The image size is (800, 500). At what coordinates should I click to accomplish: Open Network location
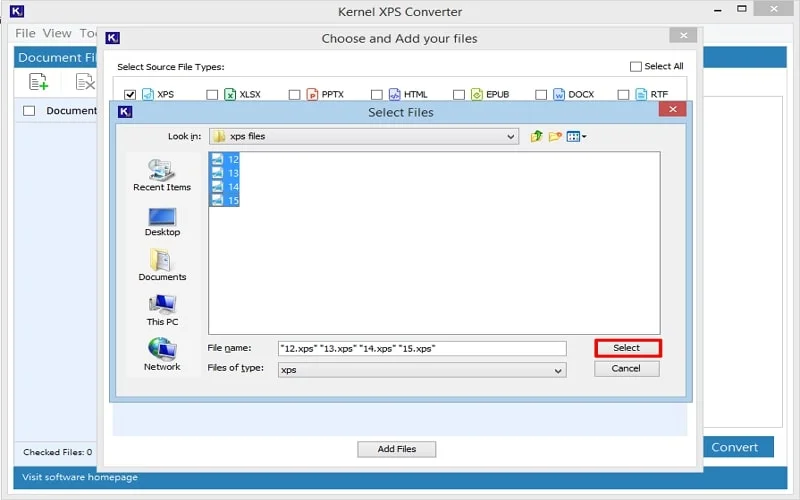click(x=162, y=354)
